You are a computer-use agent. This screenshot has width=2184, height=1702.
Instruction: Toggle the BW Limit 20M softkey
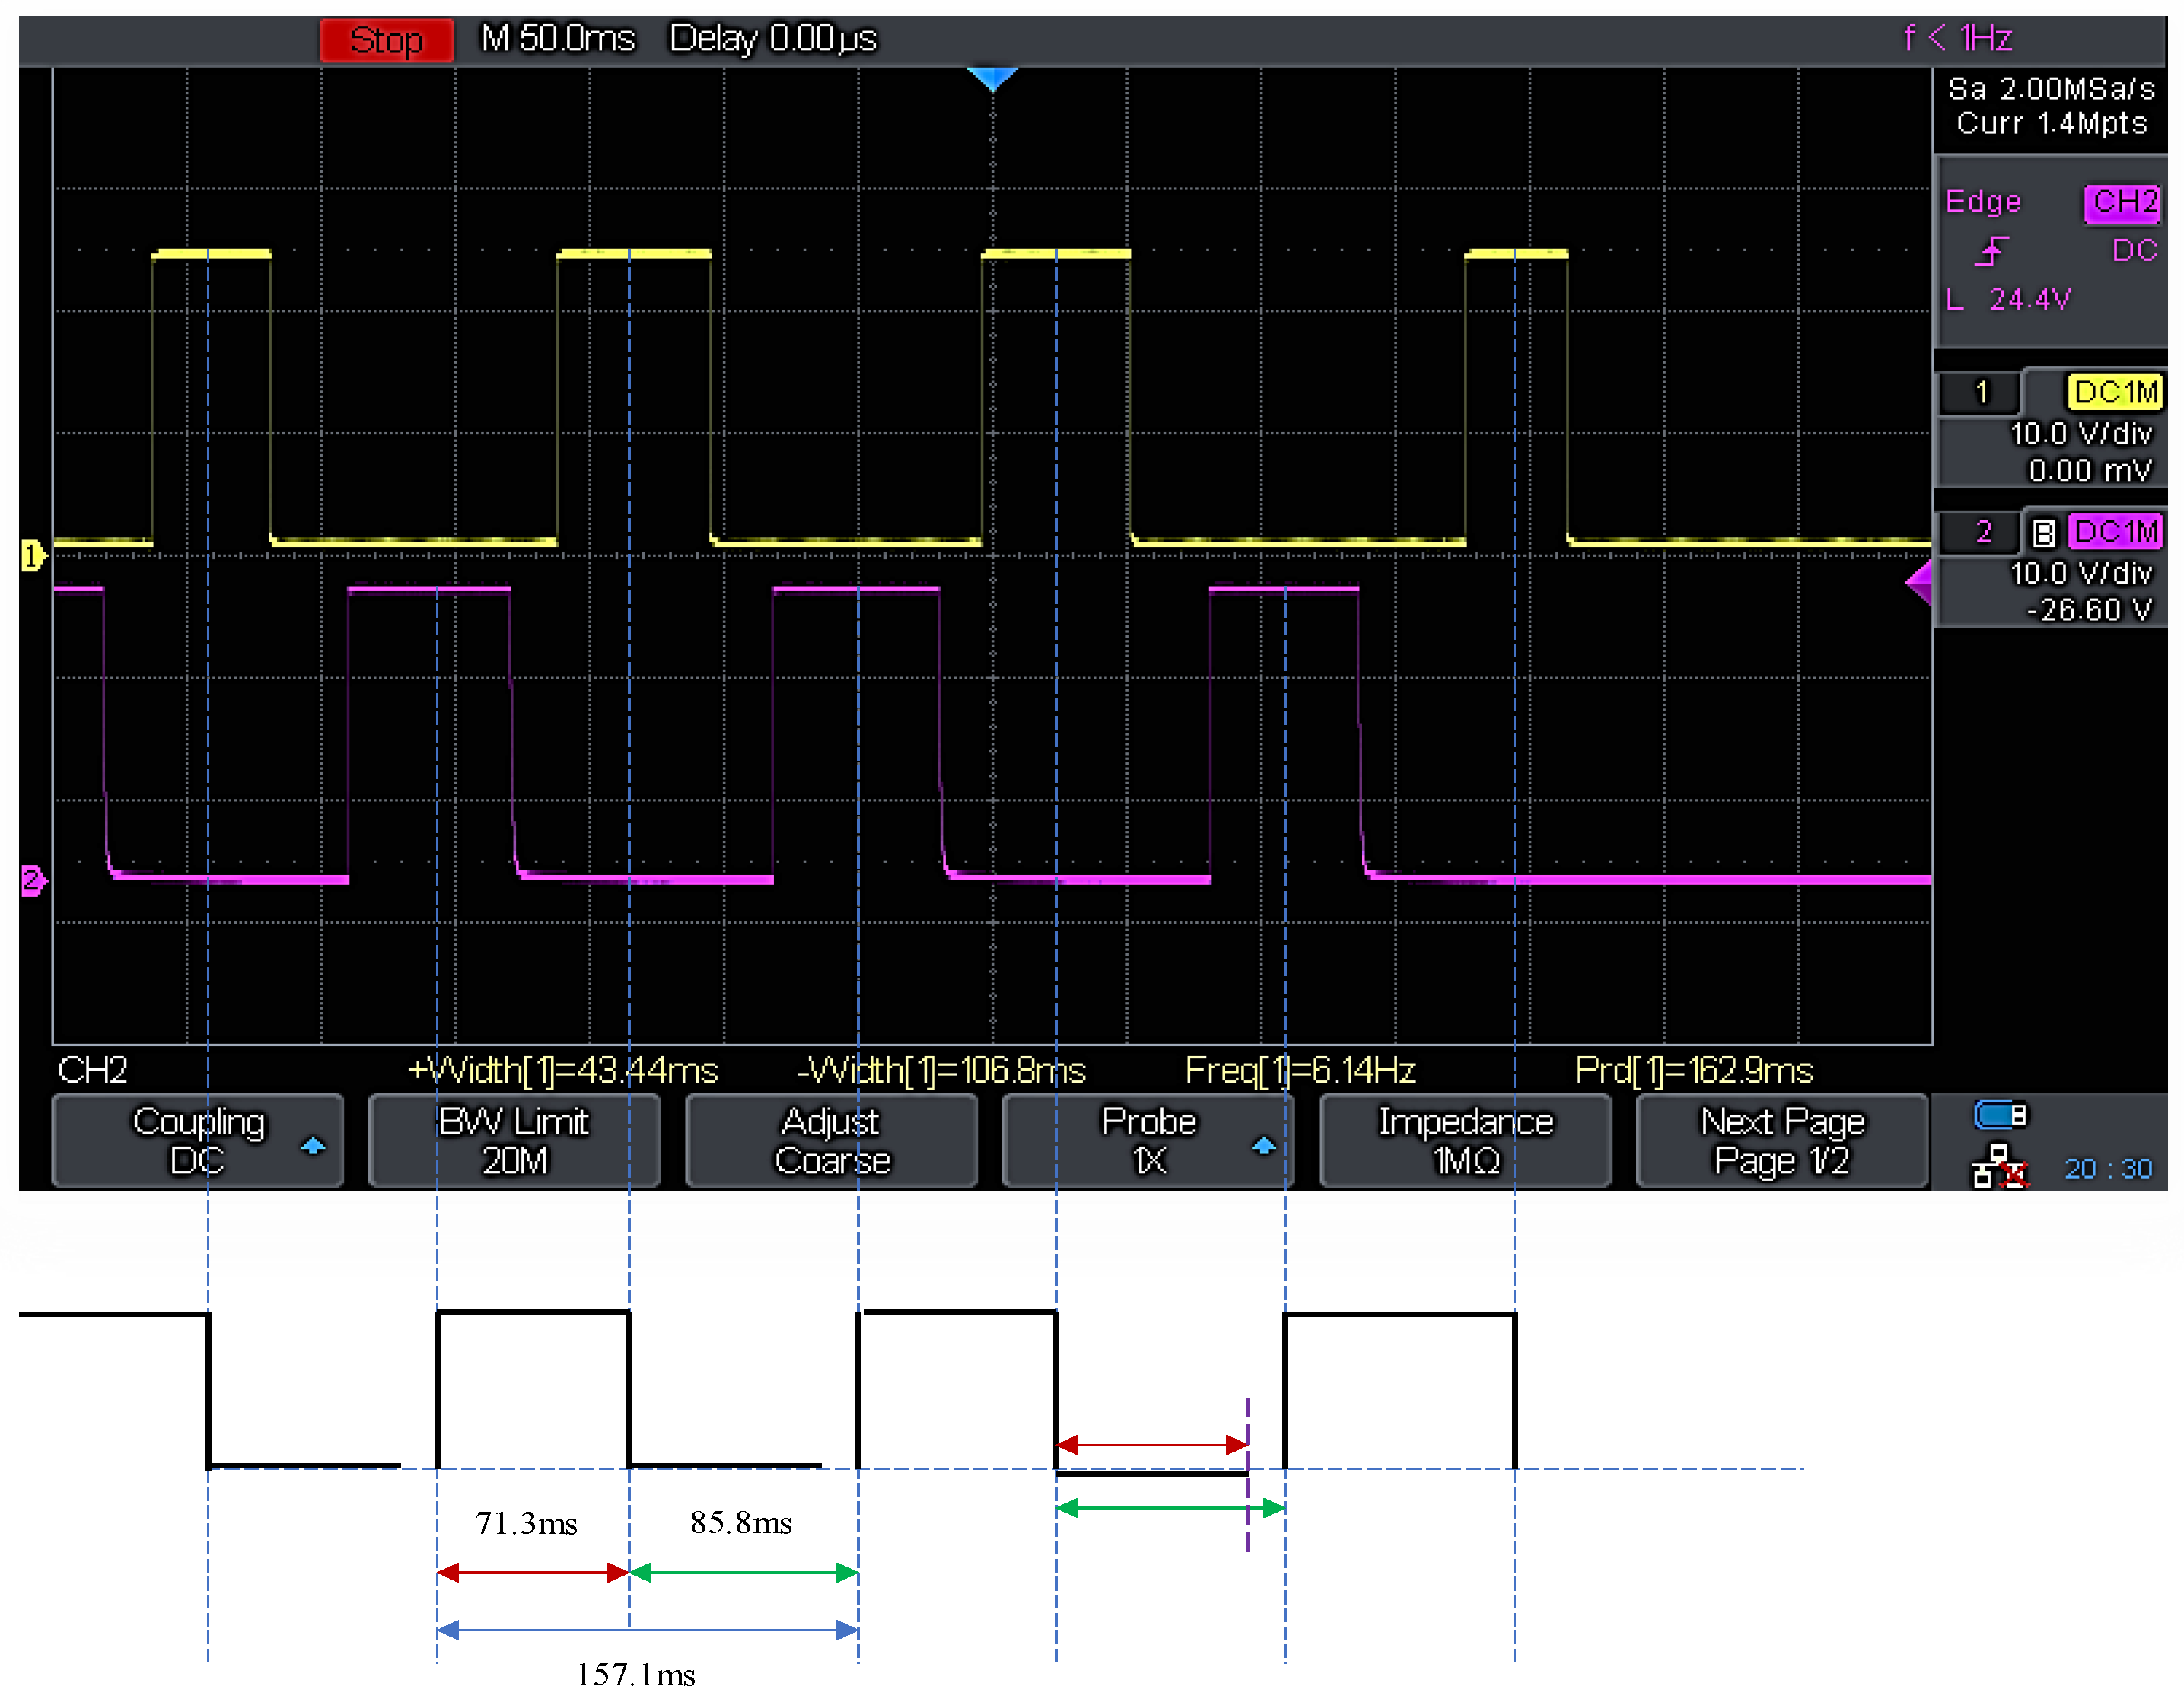point(514,1141)
